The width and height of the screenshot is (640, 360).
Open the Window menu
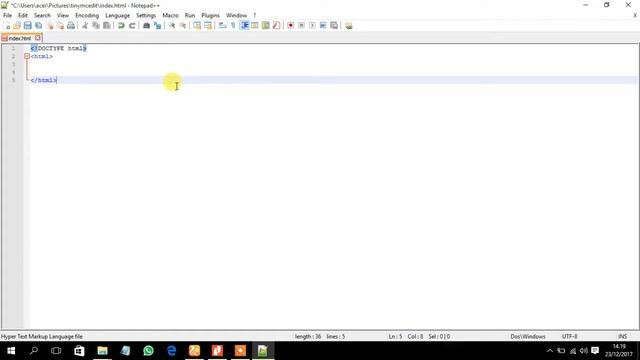pos(237,16)
